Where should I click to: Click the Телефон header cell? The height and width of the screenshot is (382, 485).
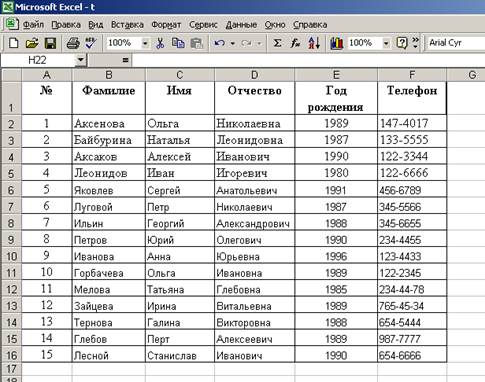(x=412, y=99)
